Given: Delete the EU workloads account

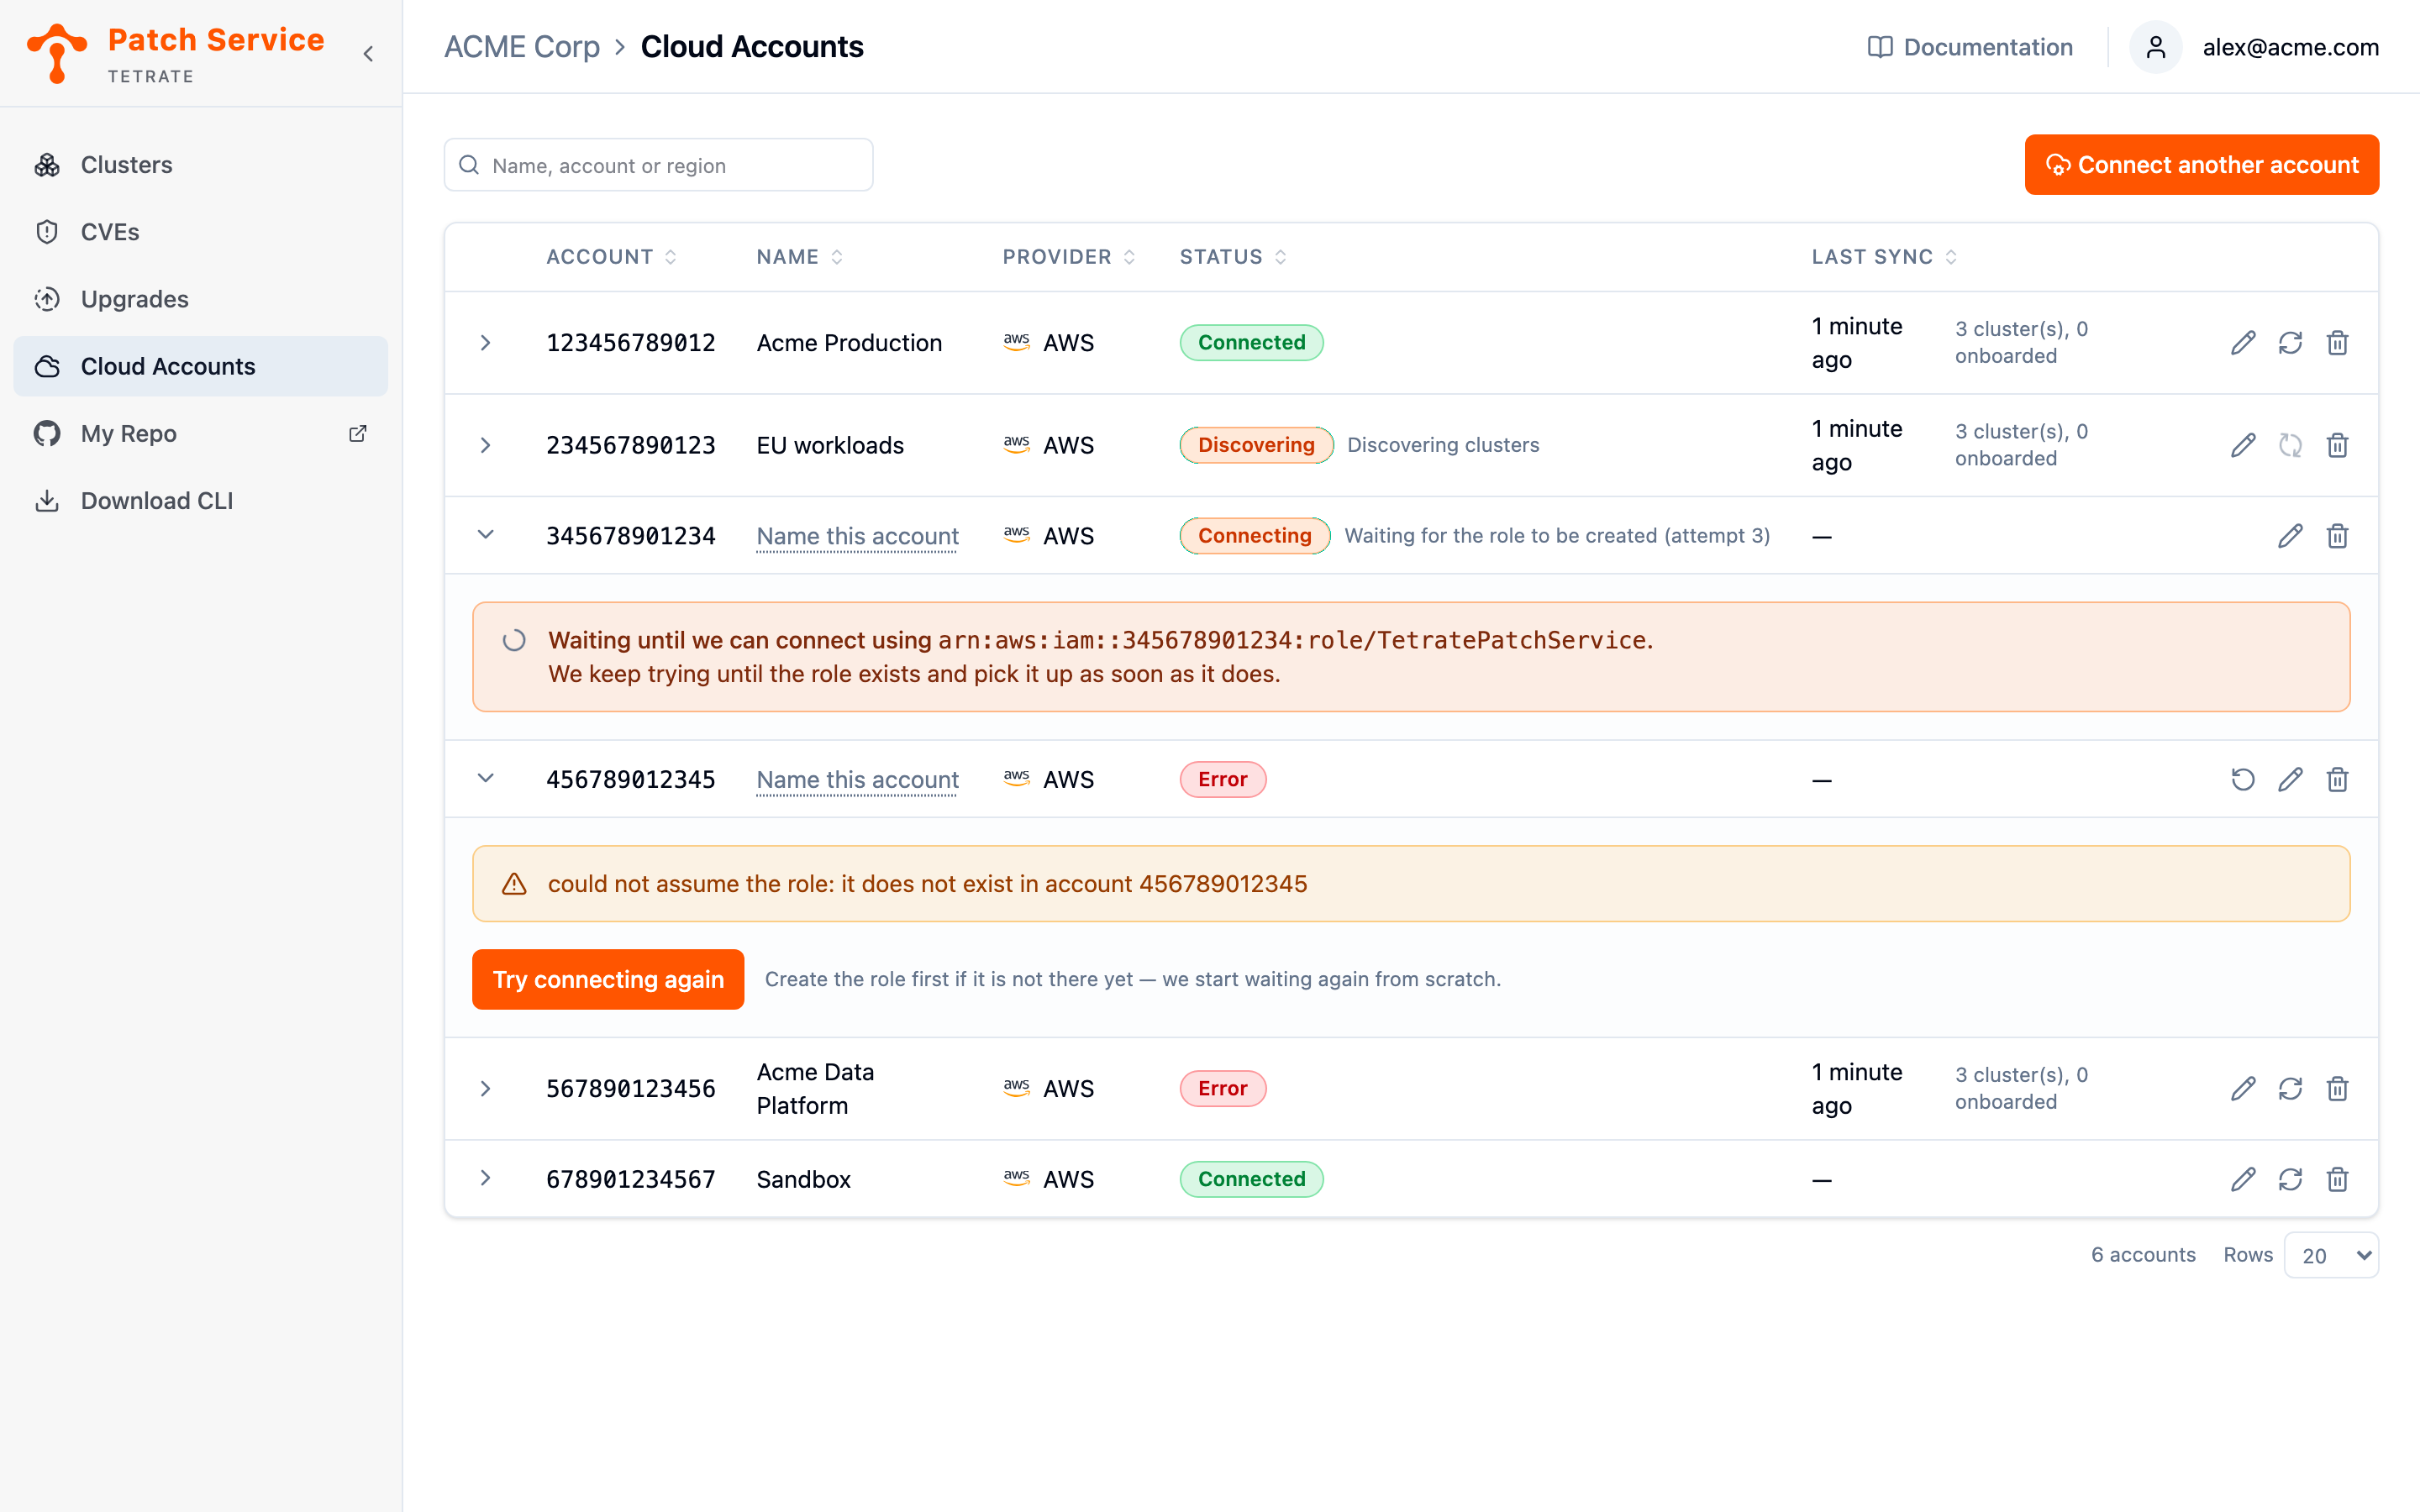Looking at the screenshot, I should tap(2337, 445).
